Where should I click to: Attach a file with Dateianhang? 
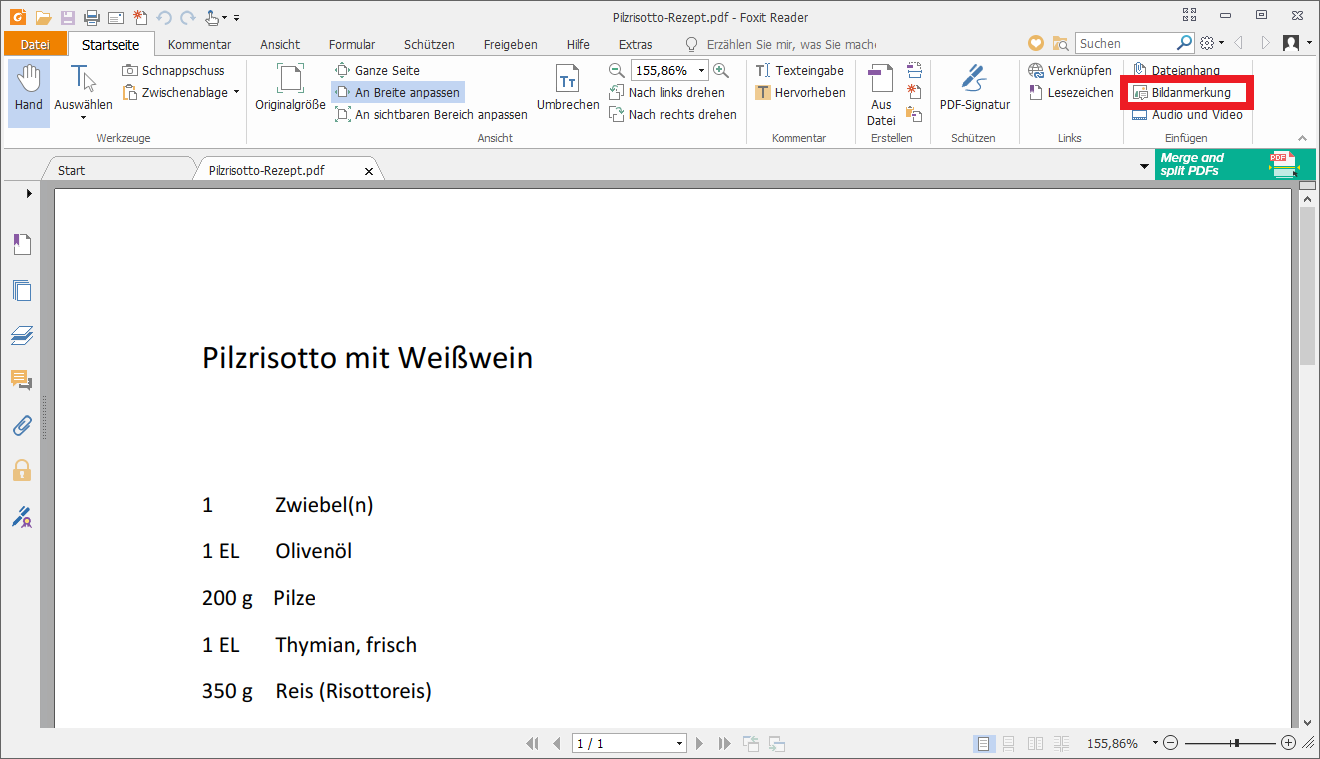point(1176,71)
